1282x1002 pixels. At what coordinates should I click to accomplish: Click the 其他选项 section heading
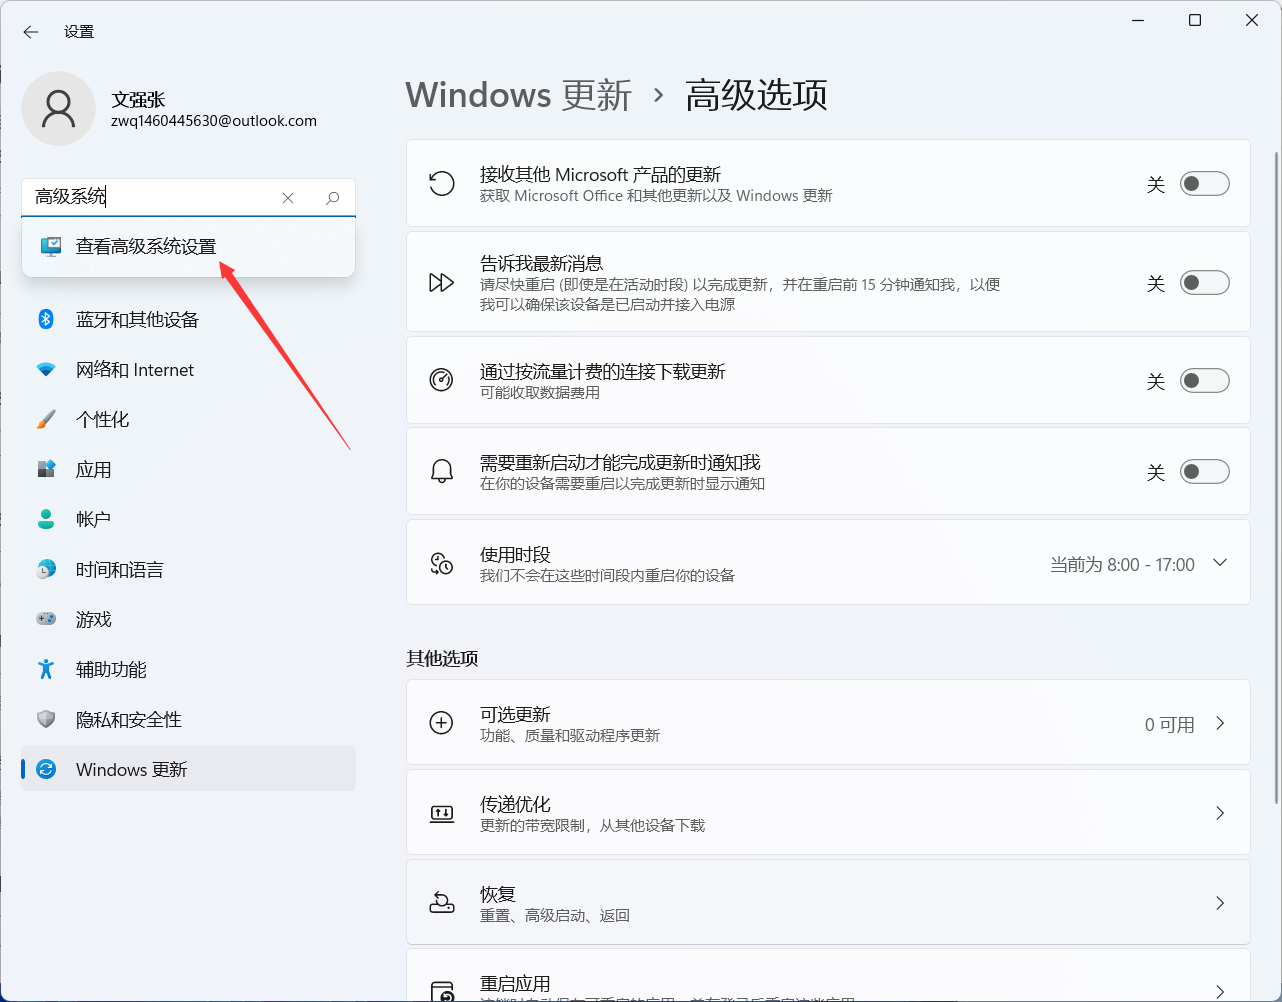pyautogui.click(x=442, y=658)
